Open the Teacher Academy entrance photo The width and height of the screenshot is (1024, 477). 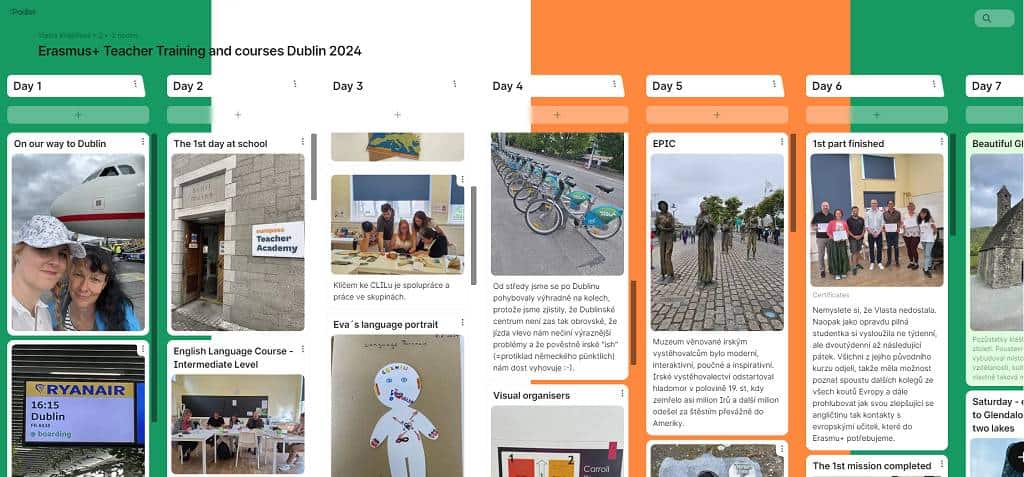click(x=238, y=242)
